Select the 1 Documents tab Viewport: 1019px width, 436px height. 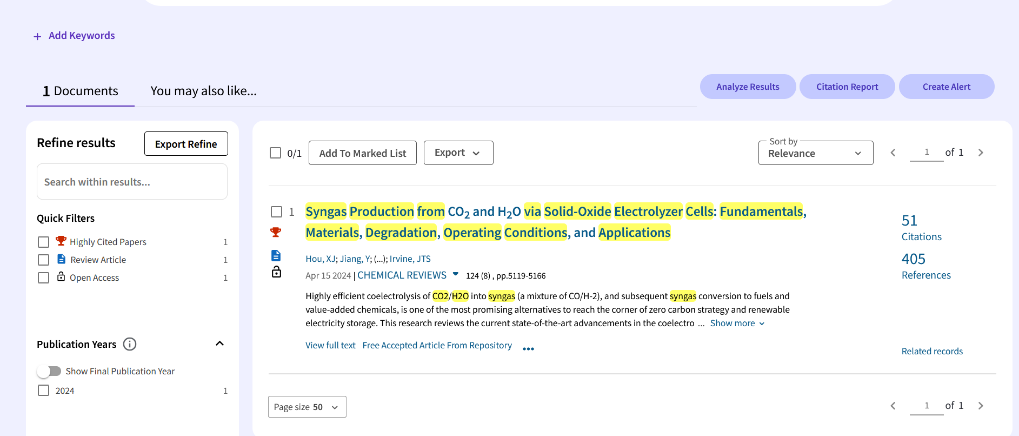coord(80,91)
